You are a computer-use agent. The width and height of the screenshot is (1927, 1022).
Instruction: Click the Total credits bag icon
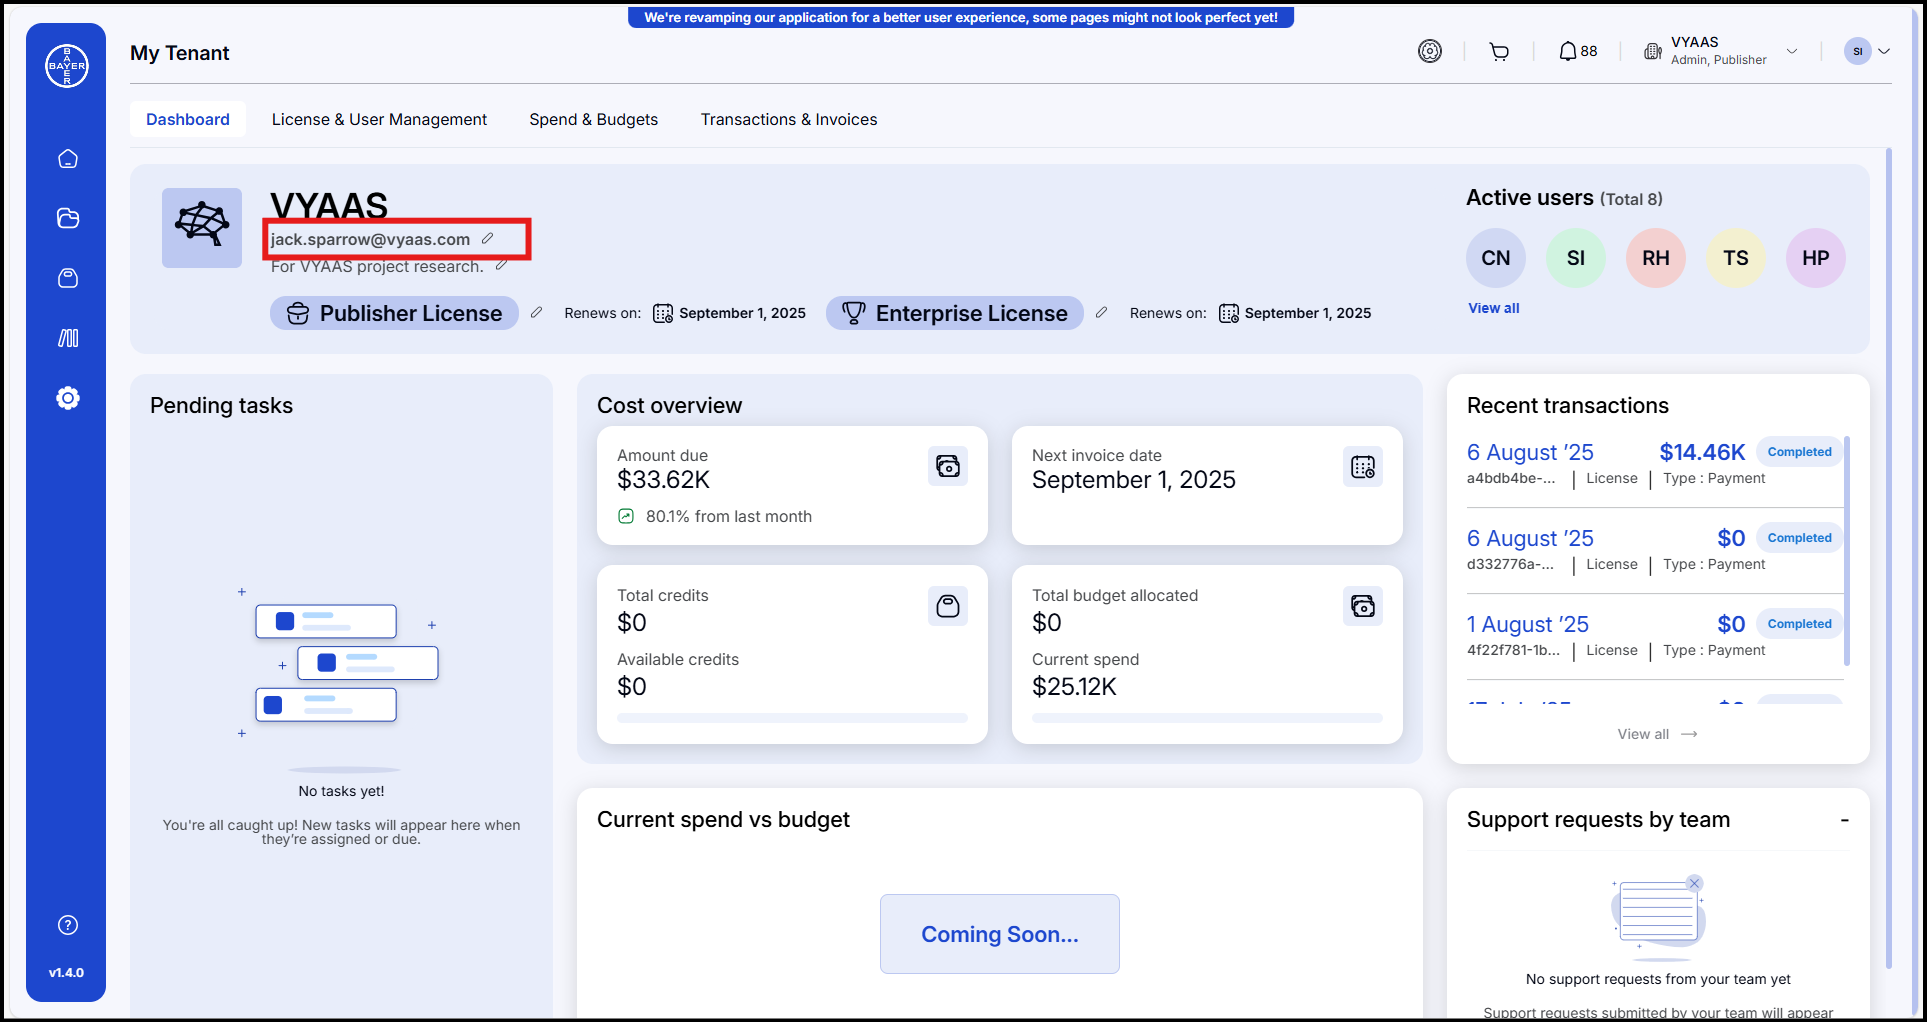point(948,606)
